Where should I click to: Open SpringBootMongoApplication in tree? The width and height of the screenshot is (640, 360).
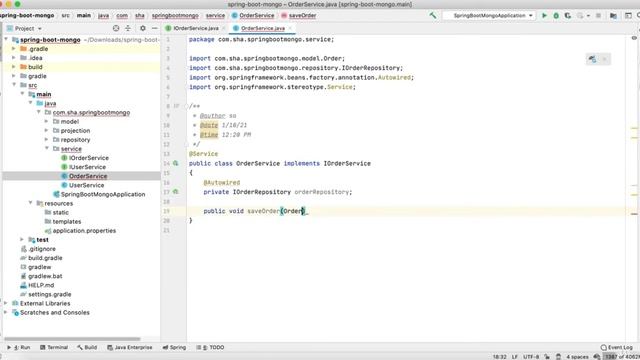[103, 194]
